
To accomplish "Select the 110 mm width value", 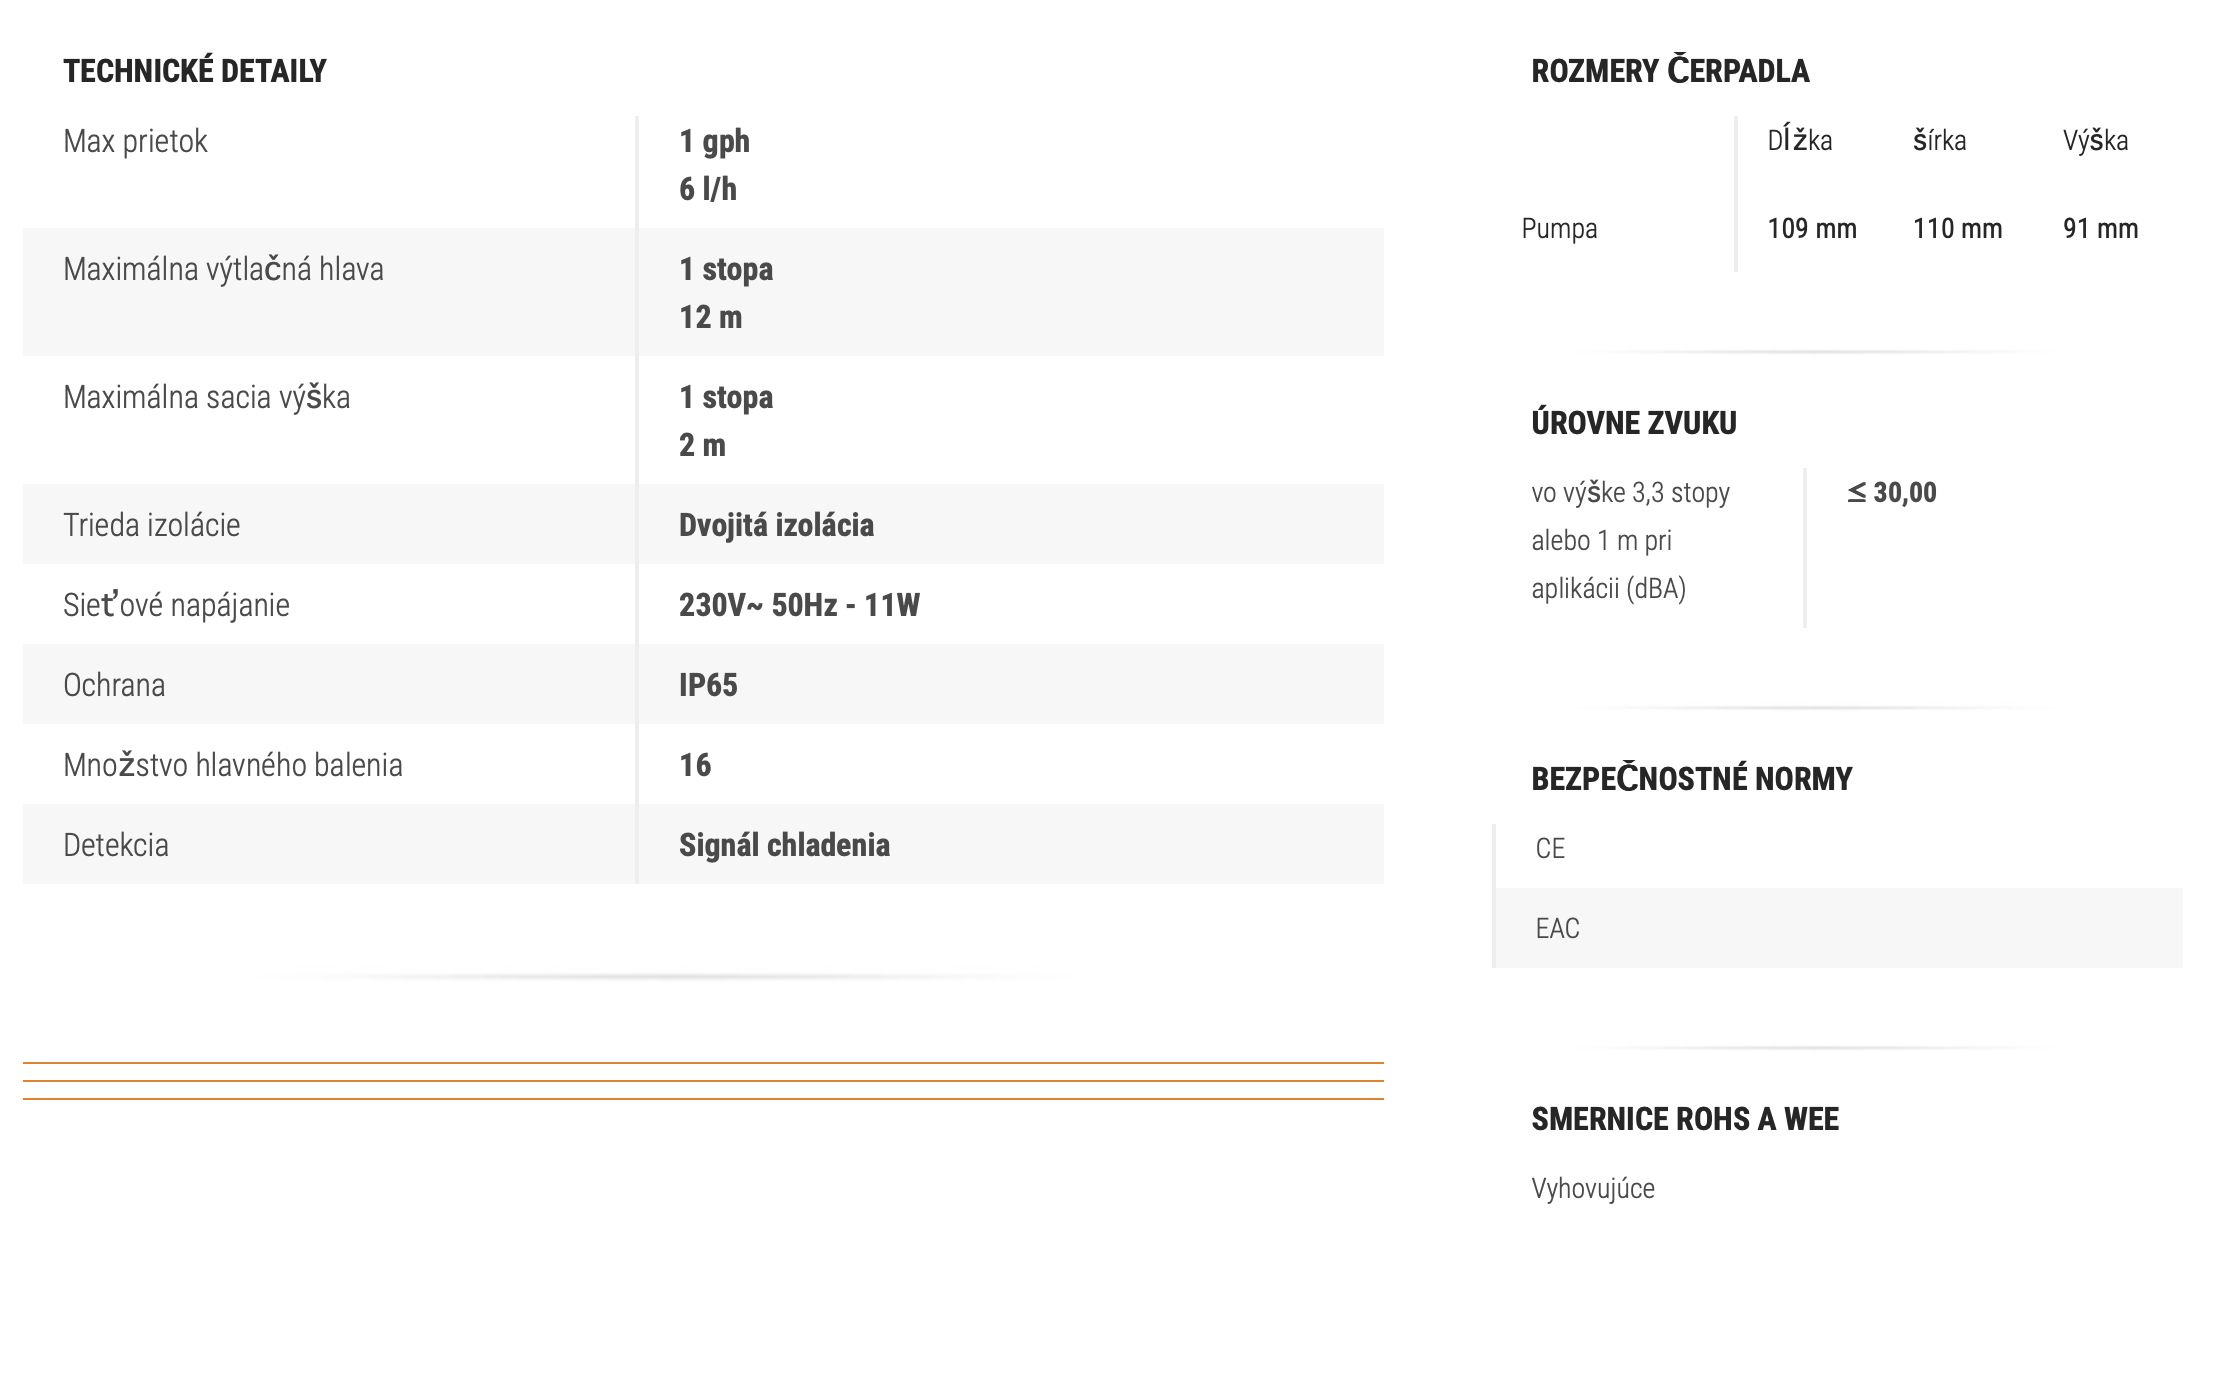I will coord(1957,228).
